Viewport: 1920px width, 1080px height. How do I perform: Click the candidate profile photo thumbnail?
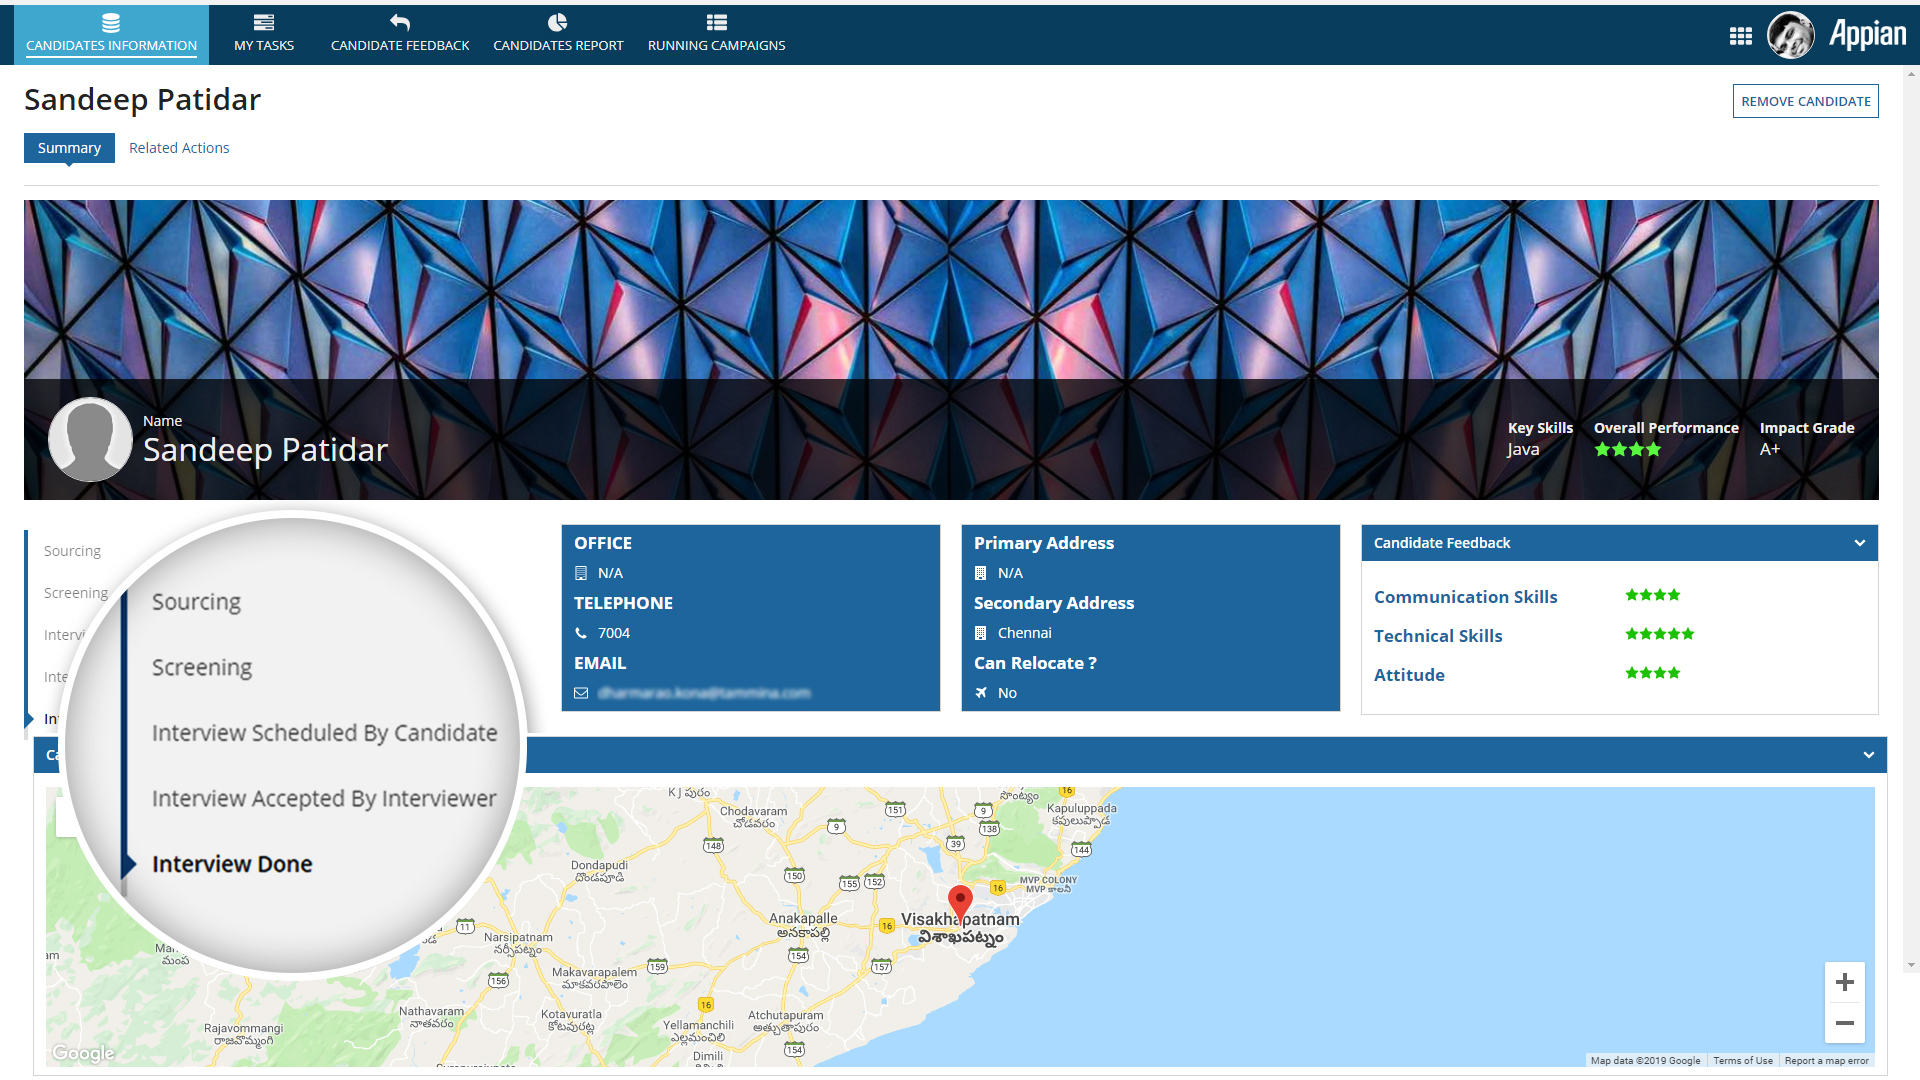click(x=90, y=440)
